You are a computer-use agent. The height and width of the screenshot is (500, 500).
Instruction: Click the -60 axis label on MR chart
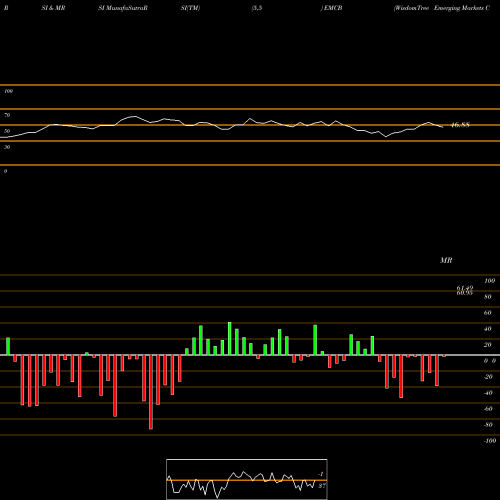[x=488, y=409]
